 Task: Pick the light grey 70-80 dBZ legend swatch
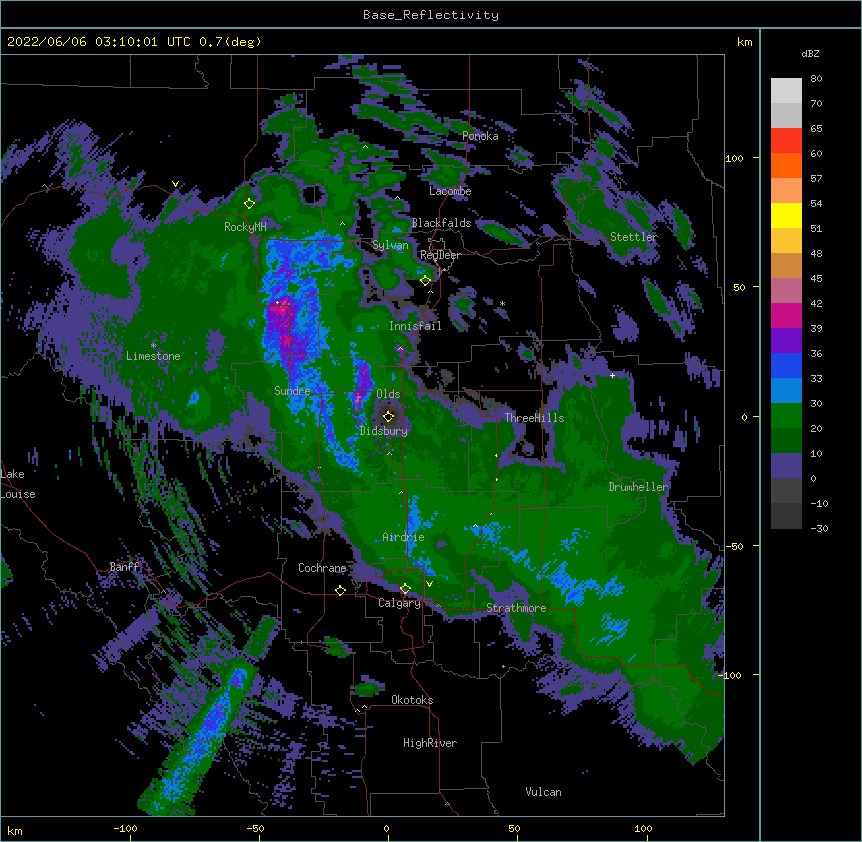(x=786, y=91)
